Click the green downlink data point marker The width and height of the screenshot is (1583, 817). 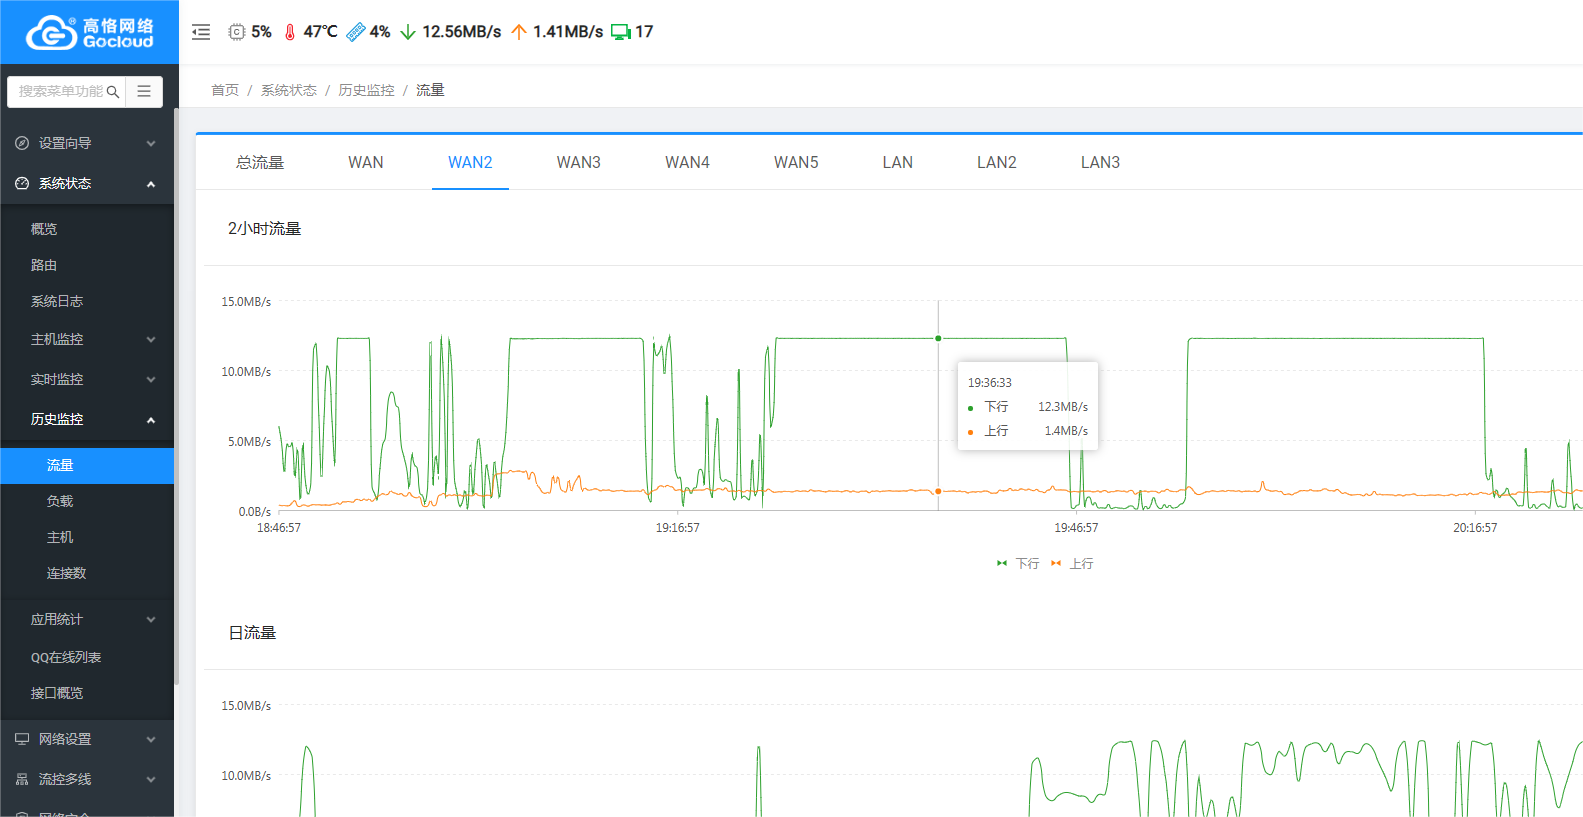[x=938, y=338]
